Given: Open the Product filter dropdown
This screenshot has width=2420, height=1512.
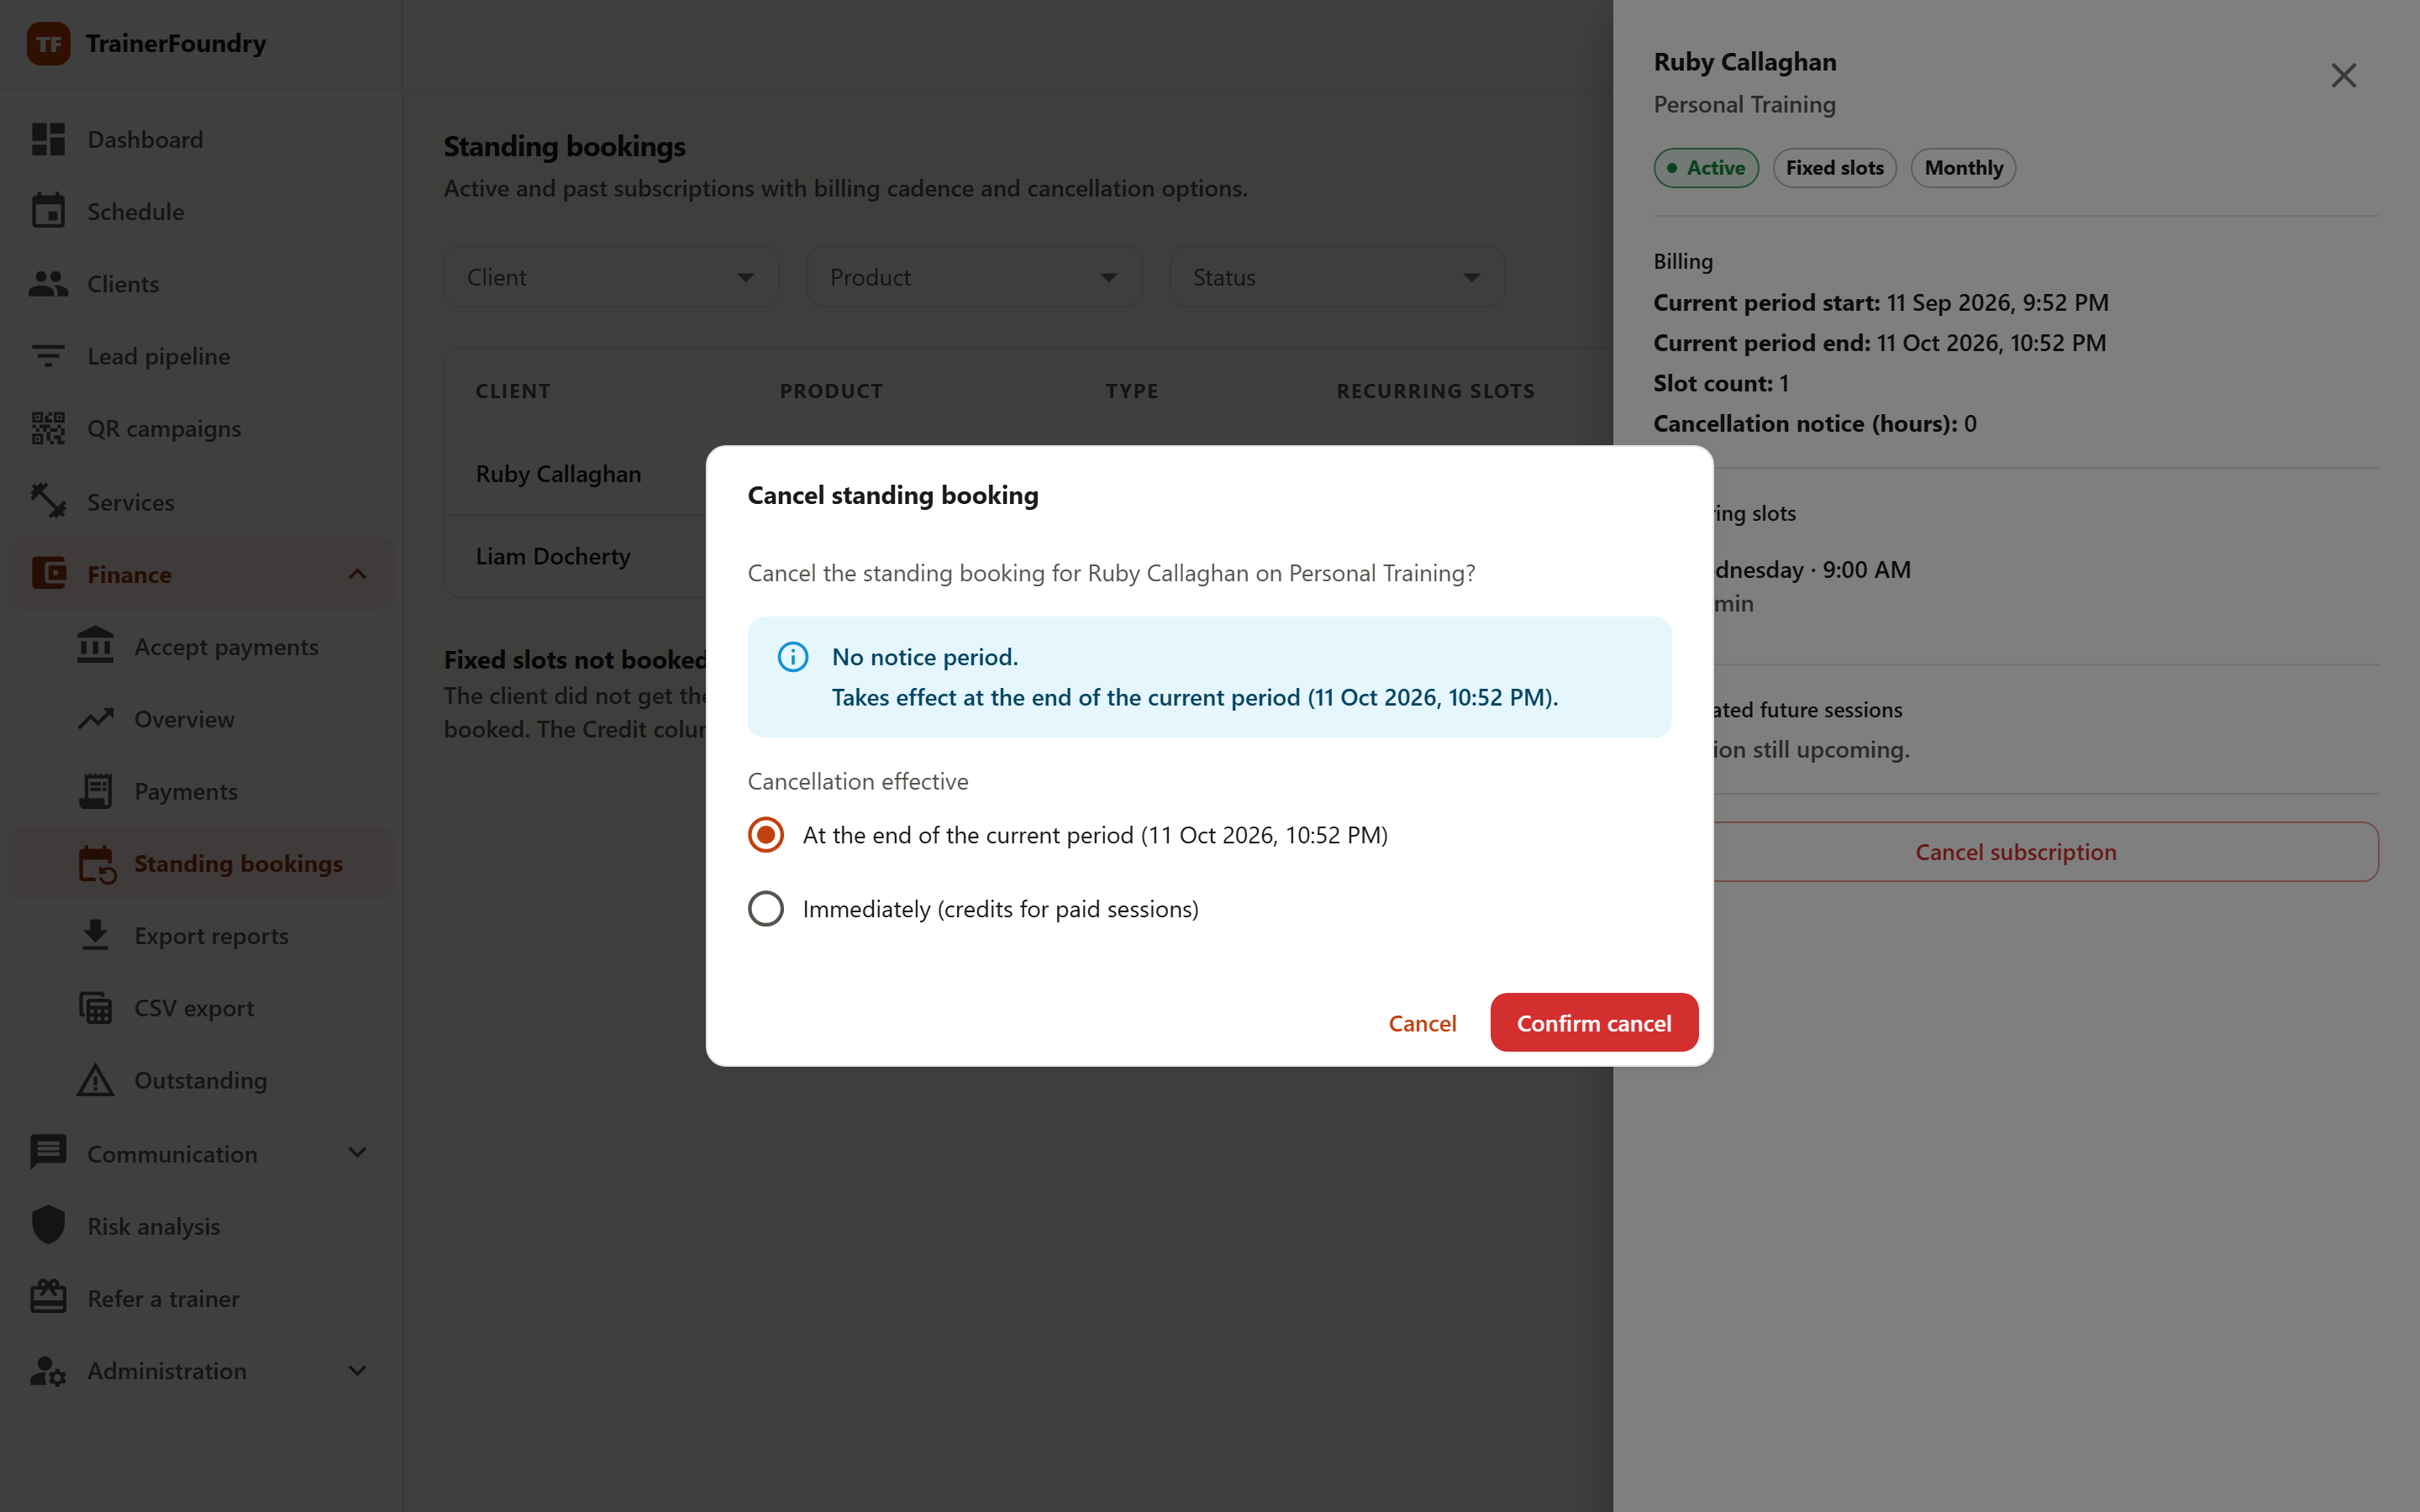Looking at the screenshot, I should click(974, 277).
